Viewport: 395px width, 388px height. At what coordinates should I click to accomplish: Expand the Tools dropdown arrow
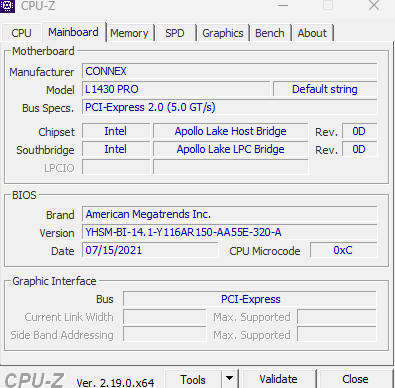click(x=229, y=379)
